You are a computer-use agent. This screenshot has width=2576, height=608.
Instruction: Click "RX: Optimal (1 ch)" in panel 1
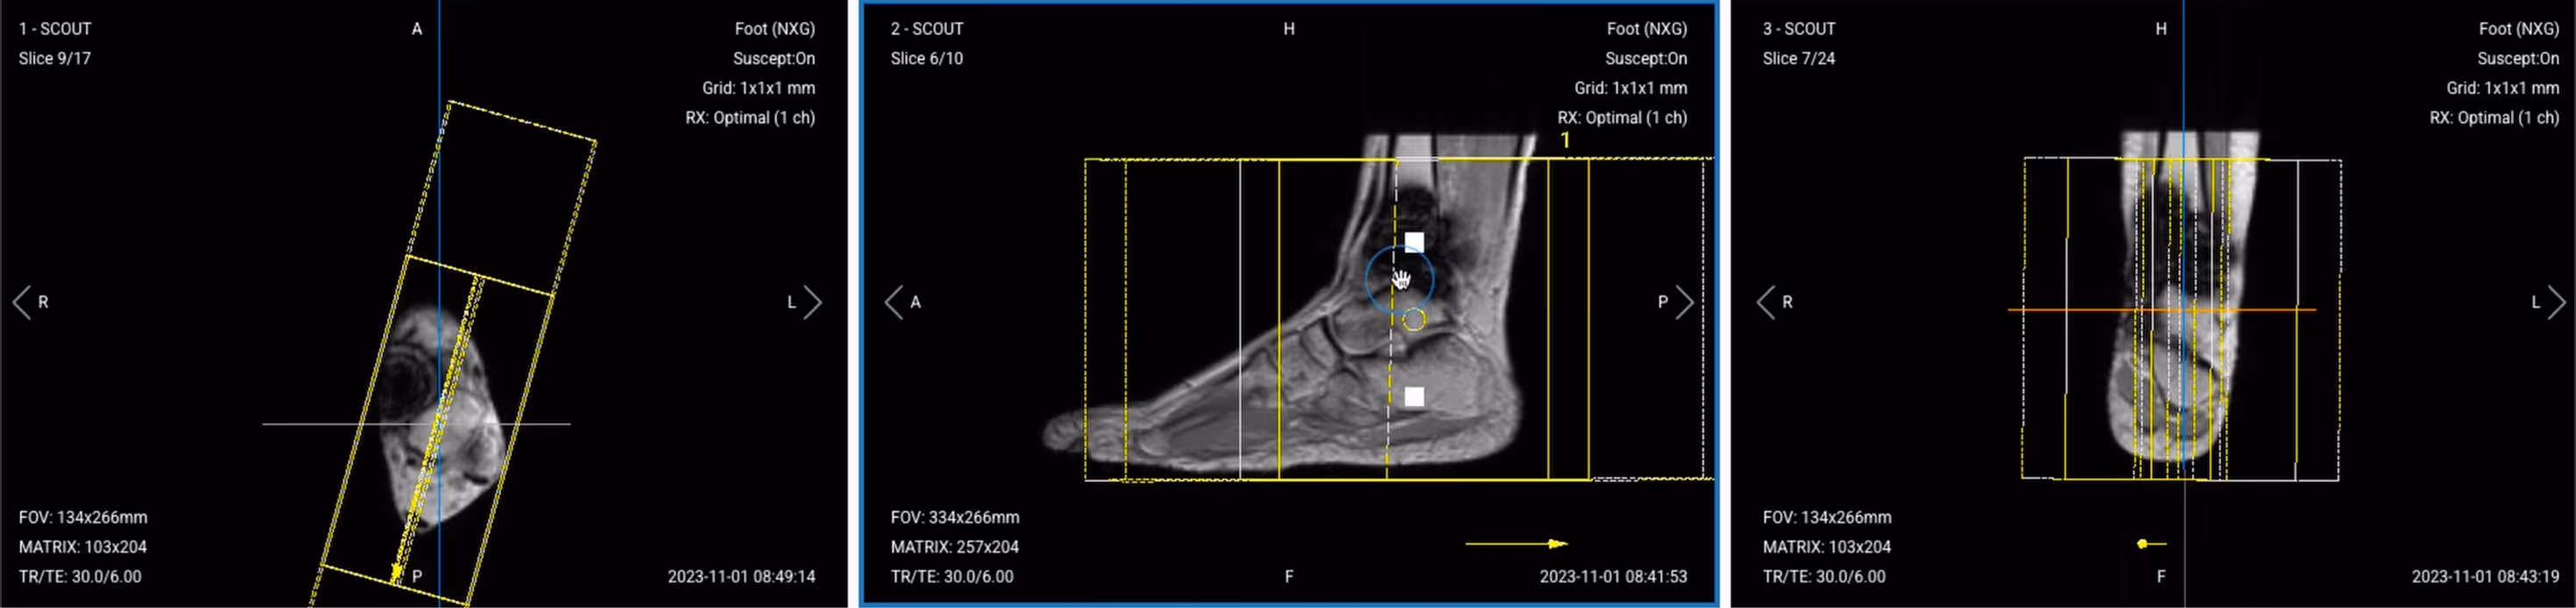click(750, 117)
